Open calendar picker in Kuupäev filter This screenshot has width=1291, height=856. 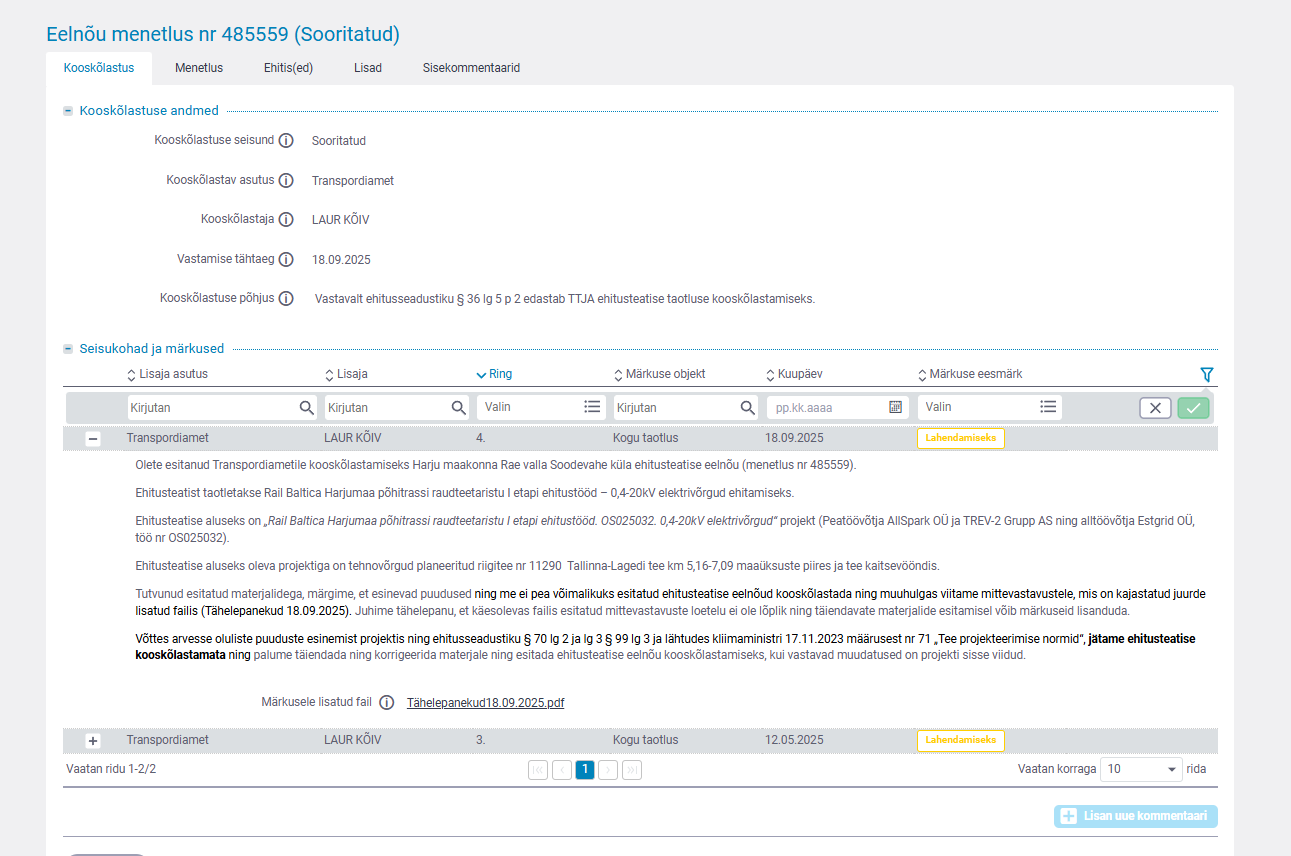point(895,407)
